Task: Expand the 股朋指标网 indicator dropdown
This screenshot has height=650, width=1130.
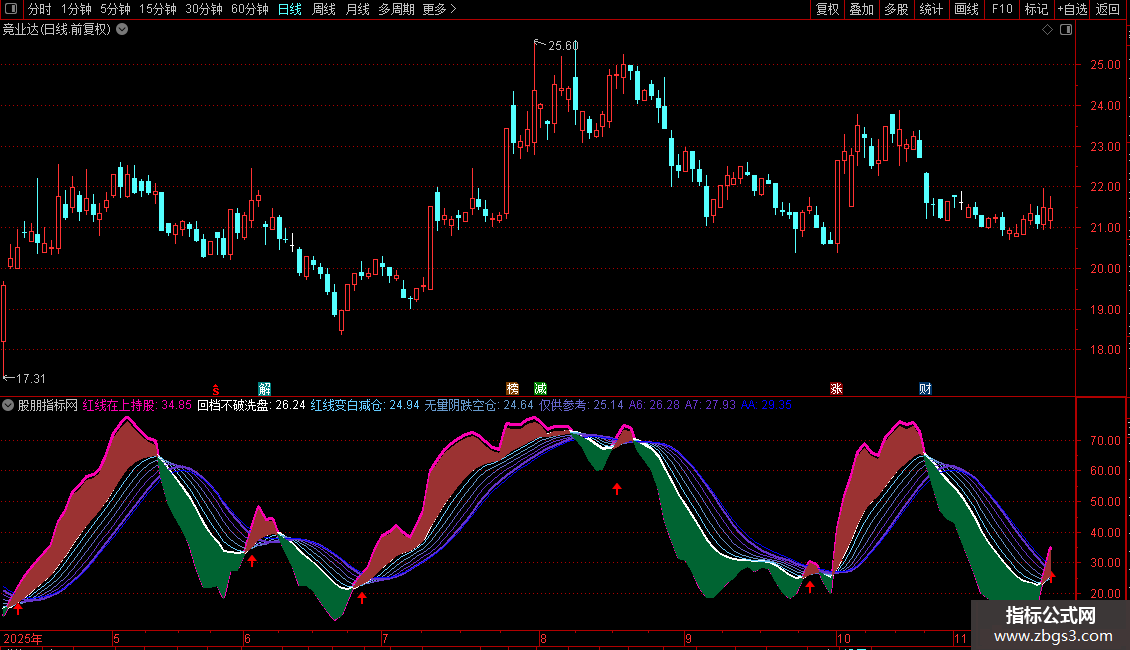Action: click(8, 405)
